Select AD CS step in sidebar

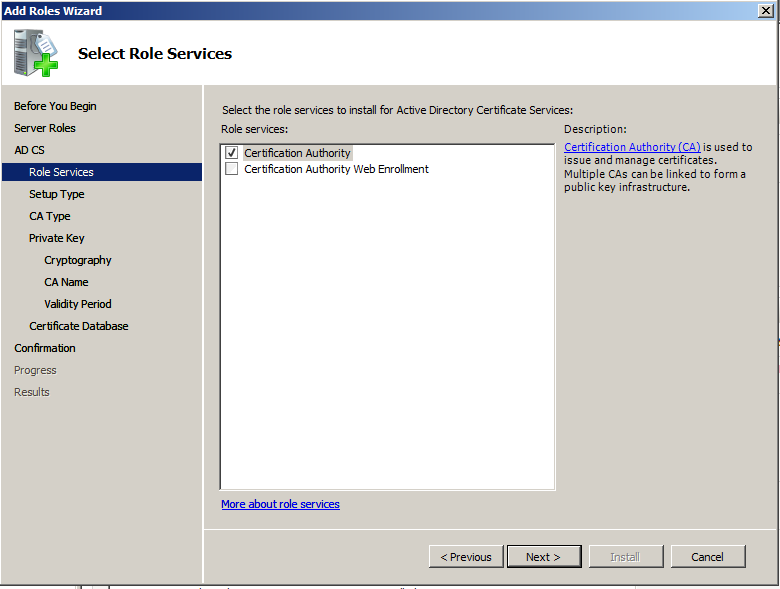[29, 150]
